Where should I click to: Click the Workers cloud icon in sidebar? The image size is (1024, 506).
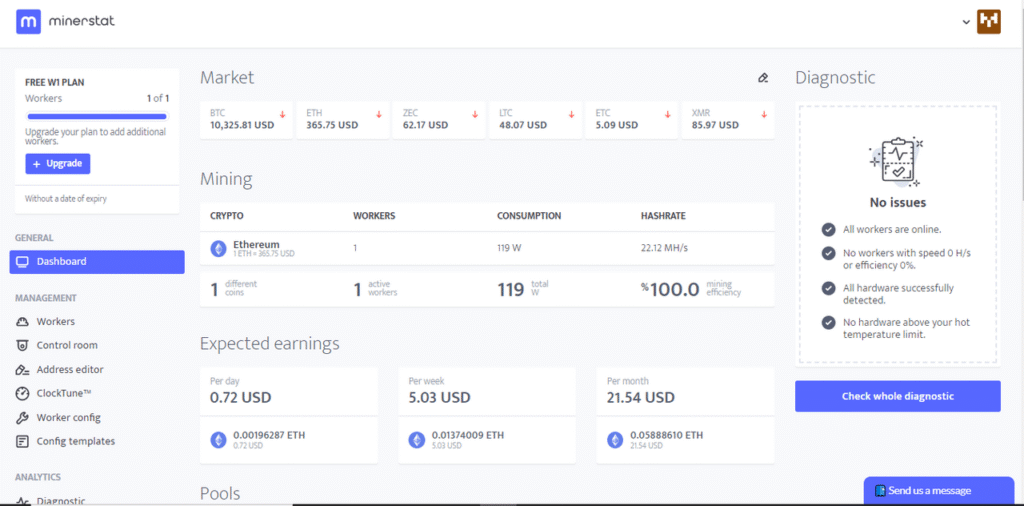23,322
